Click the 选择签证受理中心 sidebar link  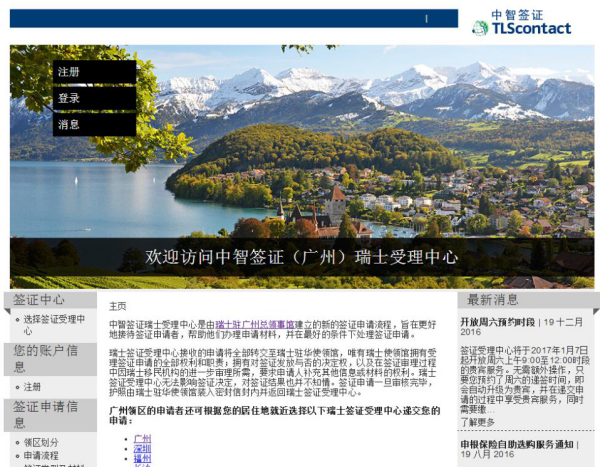[54, 325]
